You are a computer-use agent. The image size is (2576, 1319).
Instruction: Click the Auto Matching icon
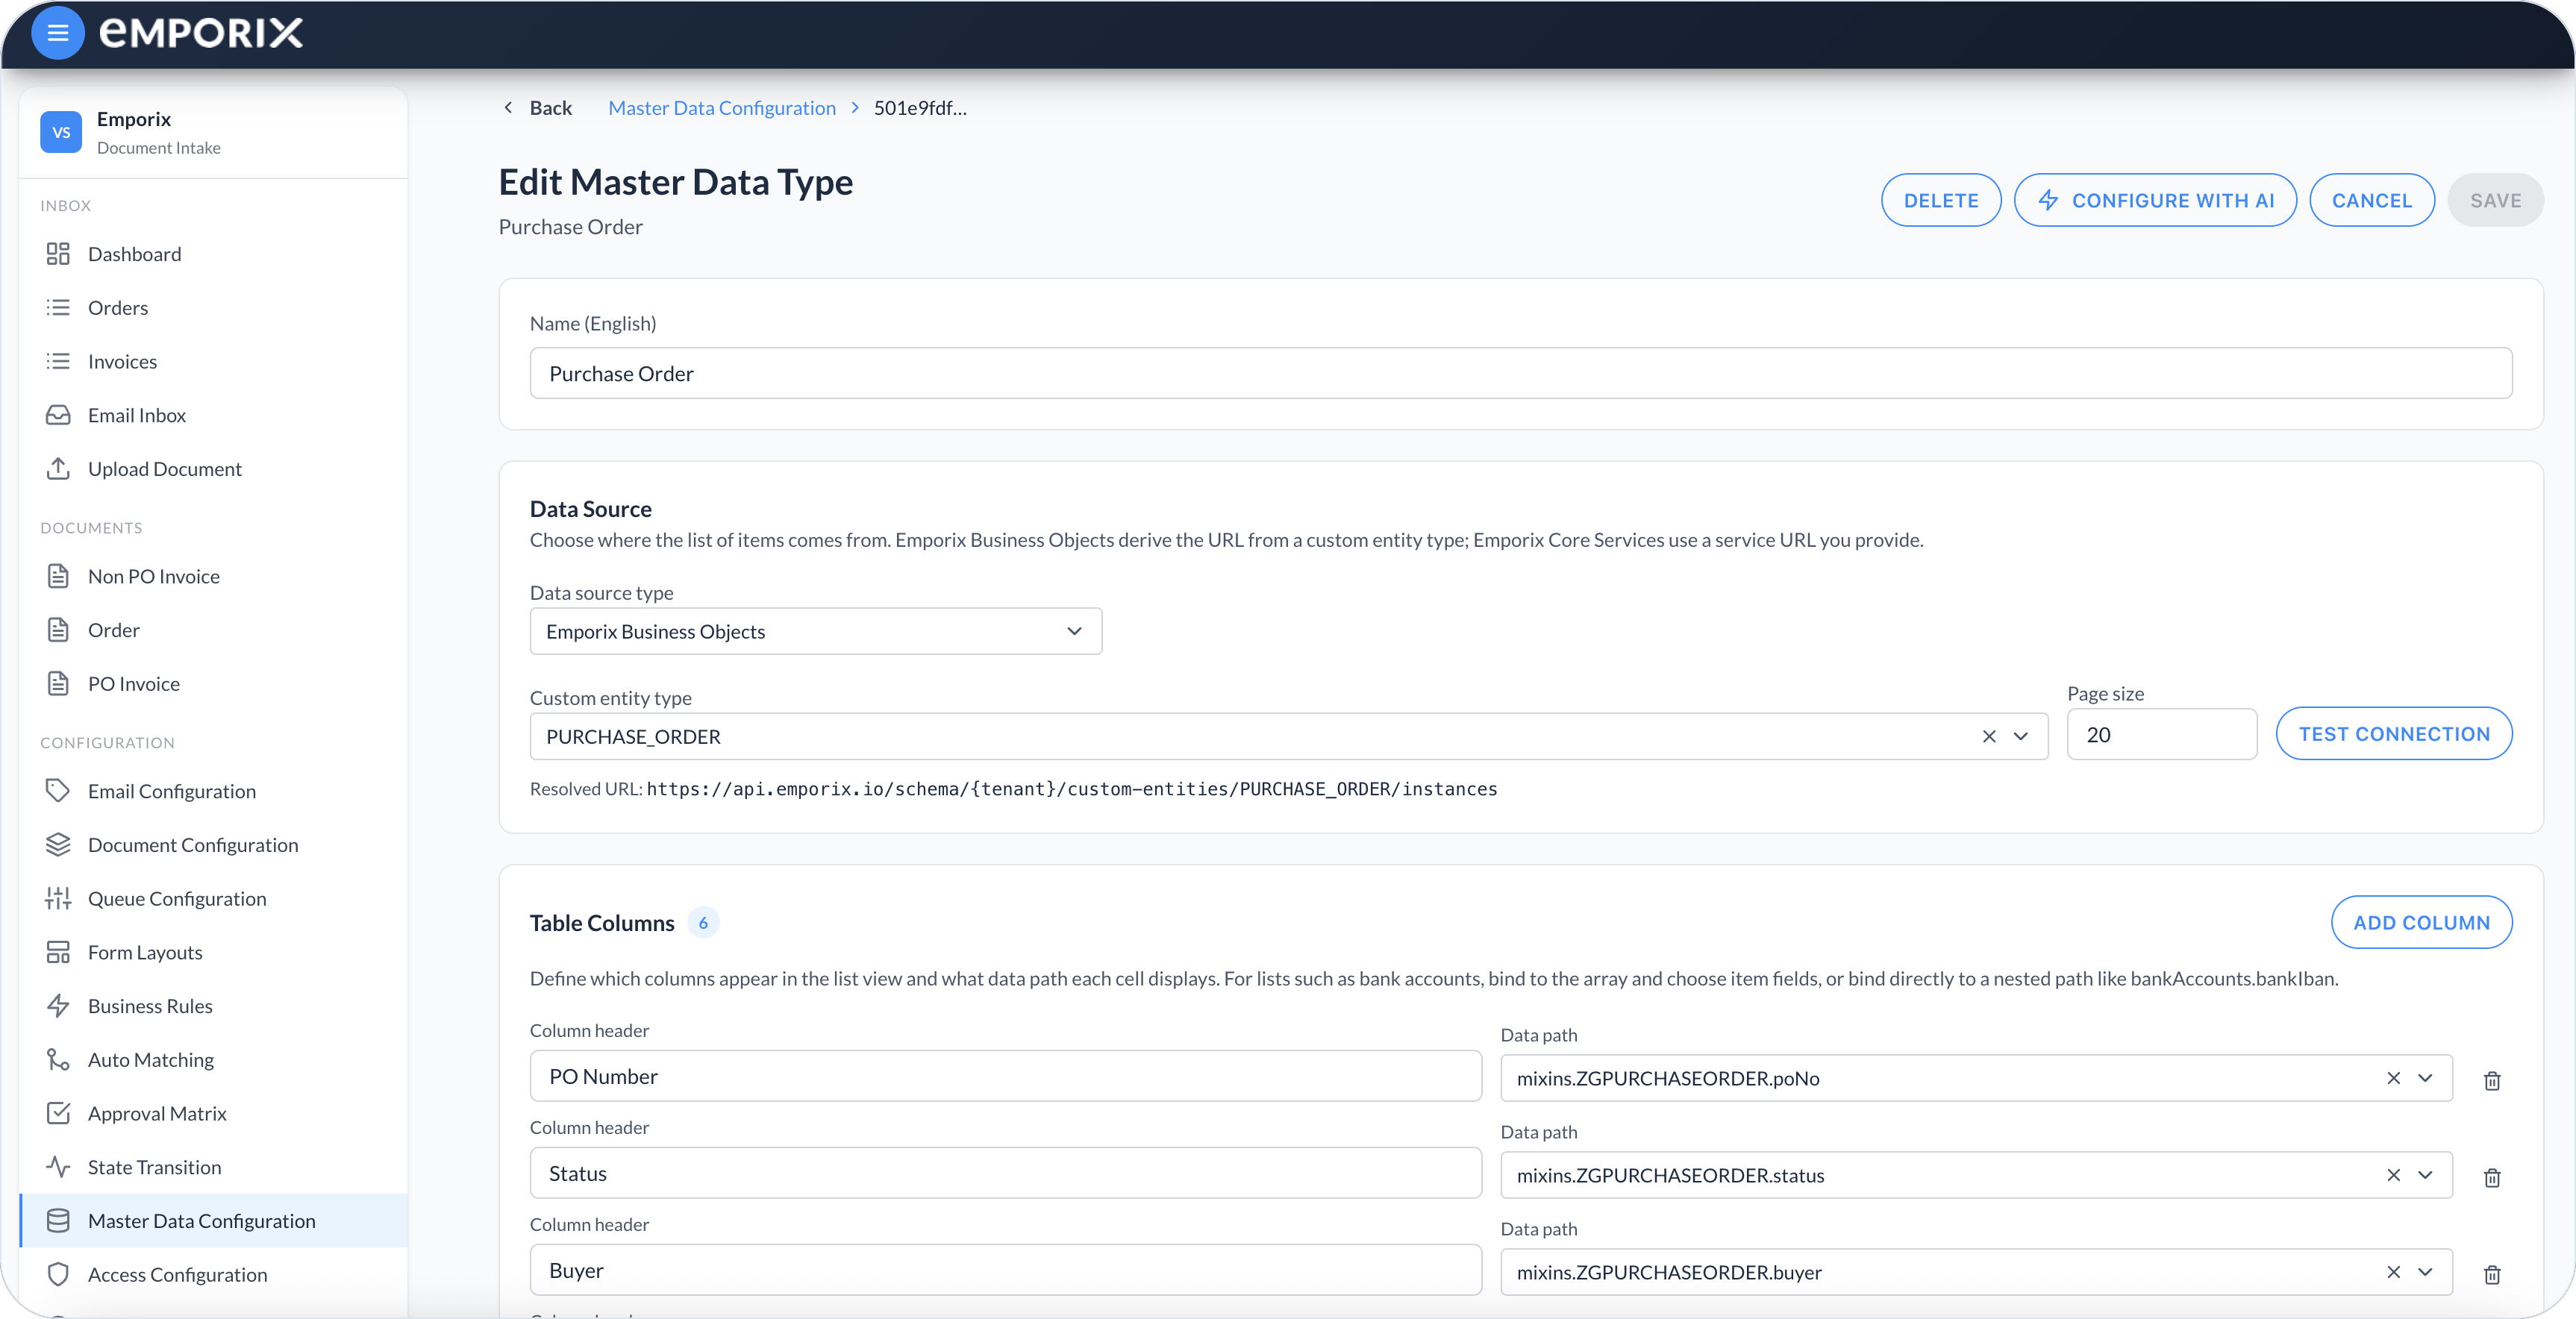tap(58, 1060)
